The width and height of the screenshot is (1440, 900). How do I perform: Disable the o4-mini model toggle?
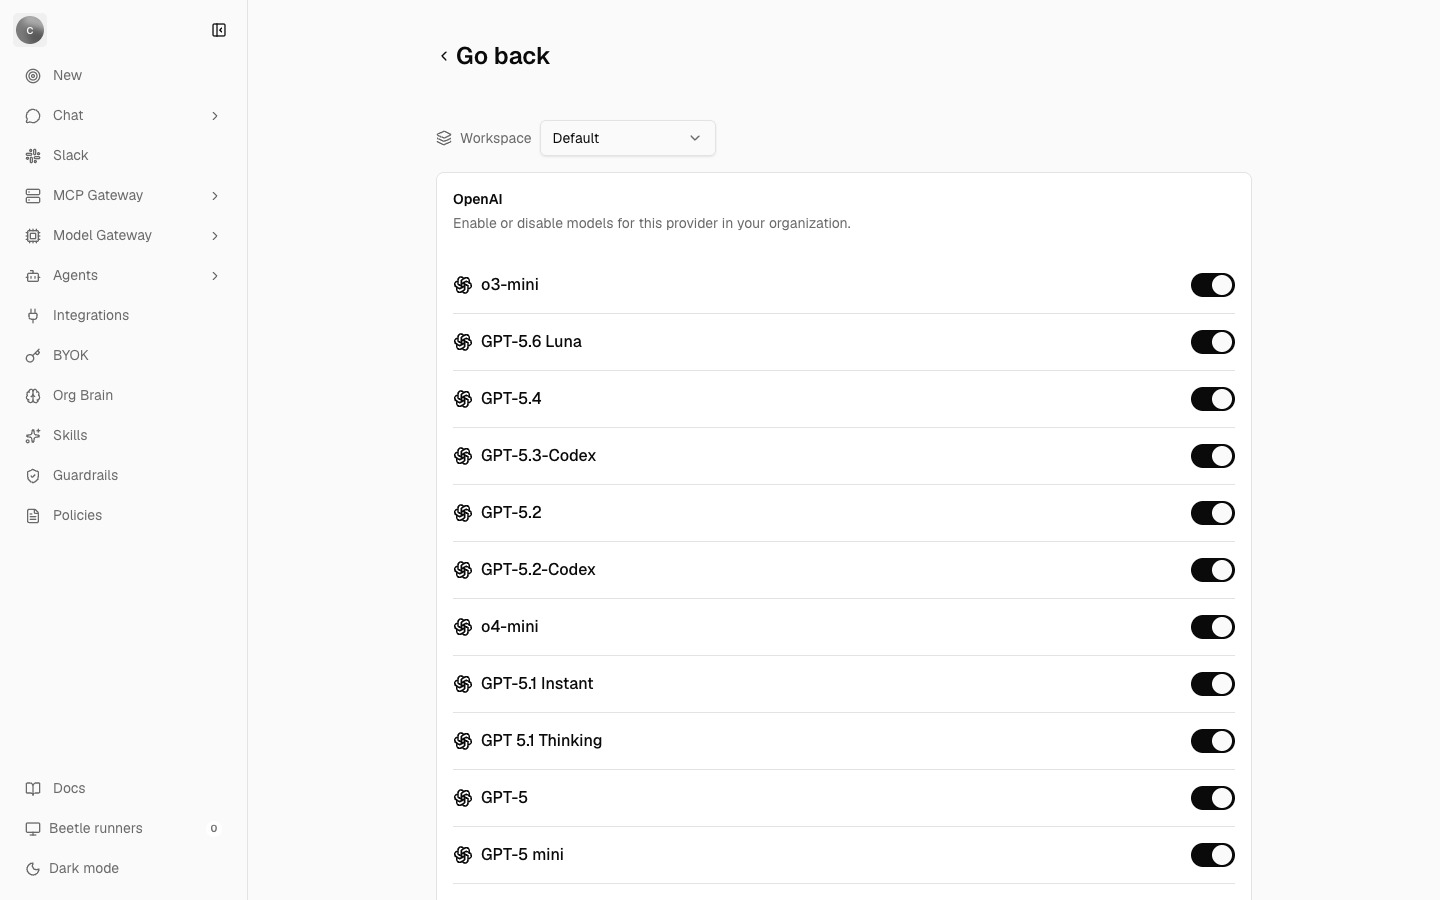tap(1213, 627)
